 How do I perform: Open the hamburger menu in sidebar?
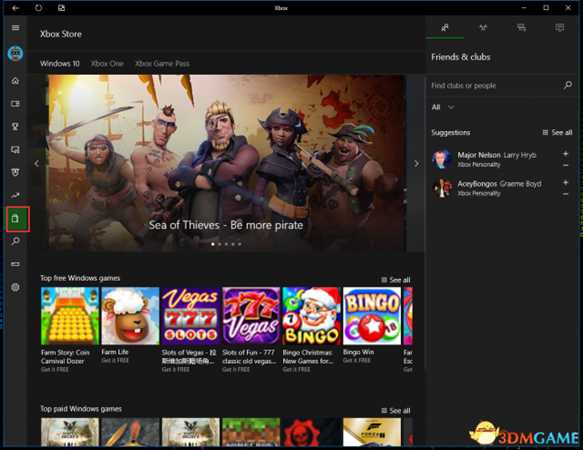[x=15, y=28]
